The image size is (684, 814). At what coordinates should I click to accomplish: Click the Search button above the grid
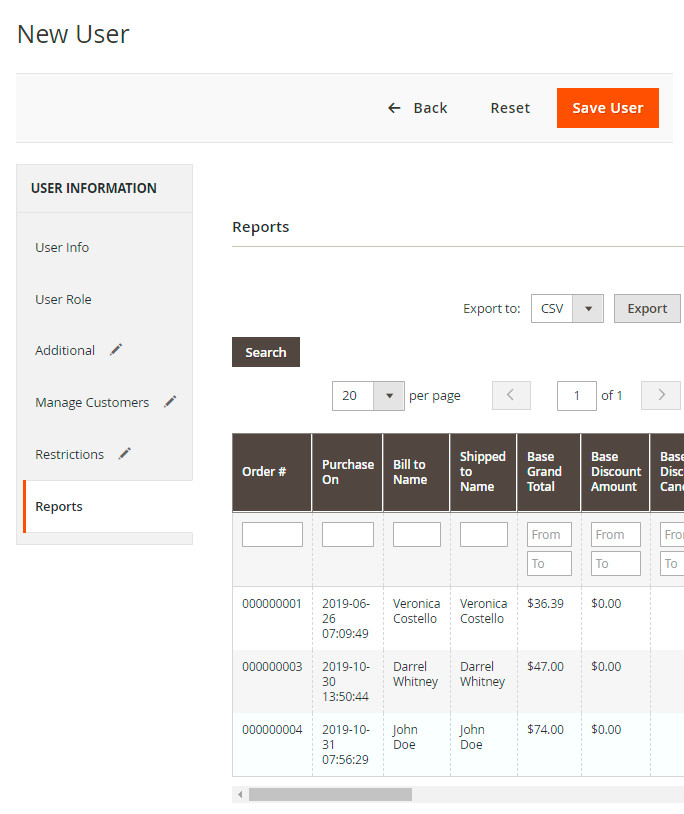tap(266, 352)
